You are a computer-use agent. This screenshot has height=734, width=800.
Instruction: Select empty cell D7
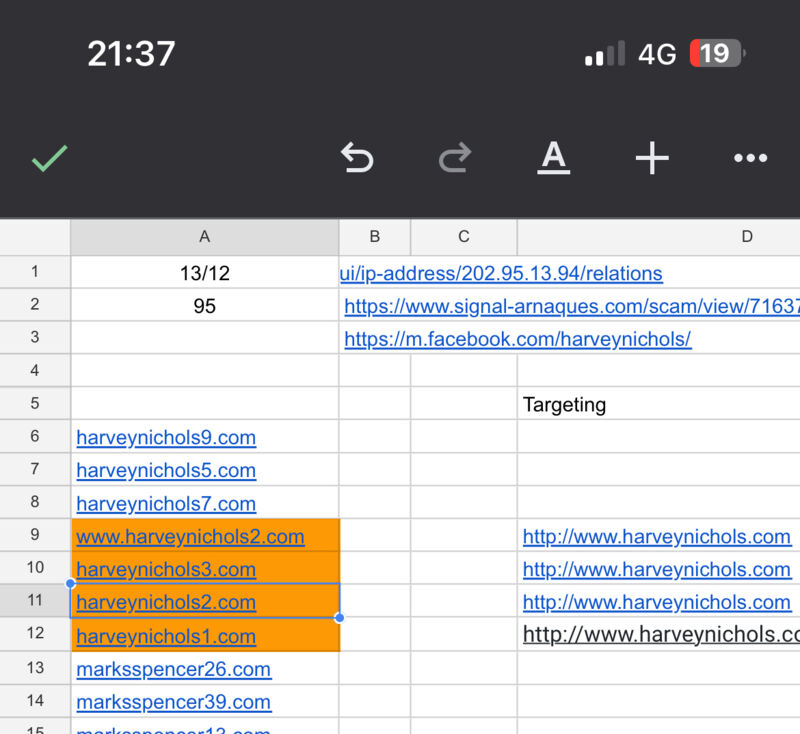click(x=659, y=469)
